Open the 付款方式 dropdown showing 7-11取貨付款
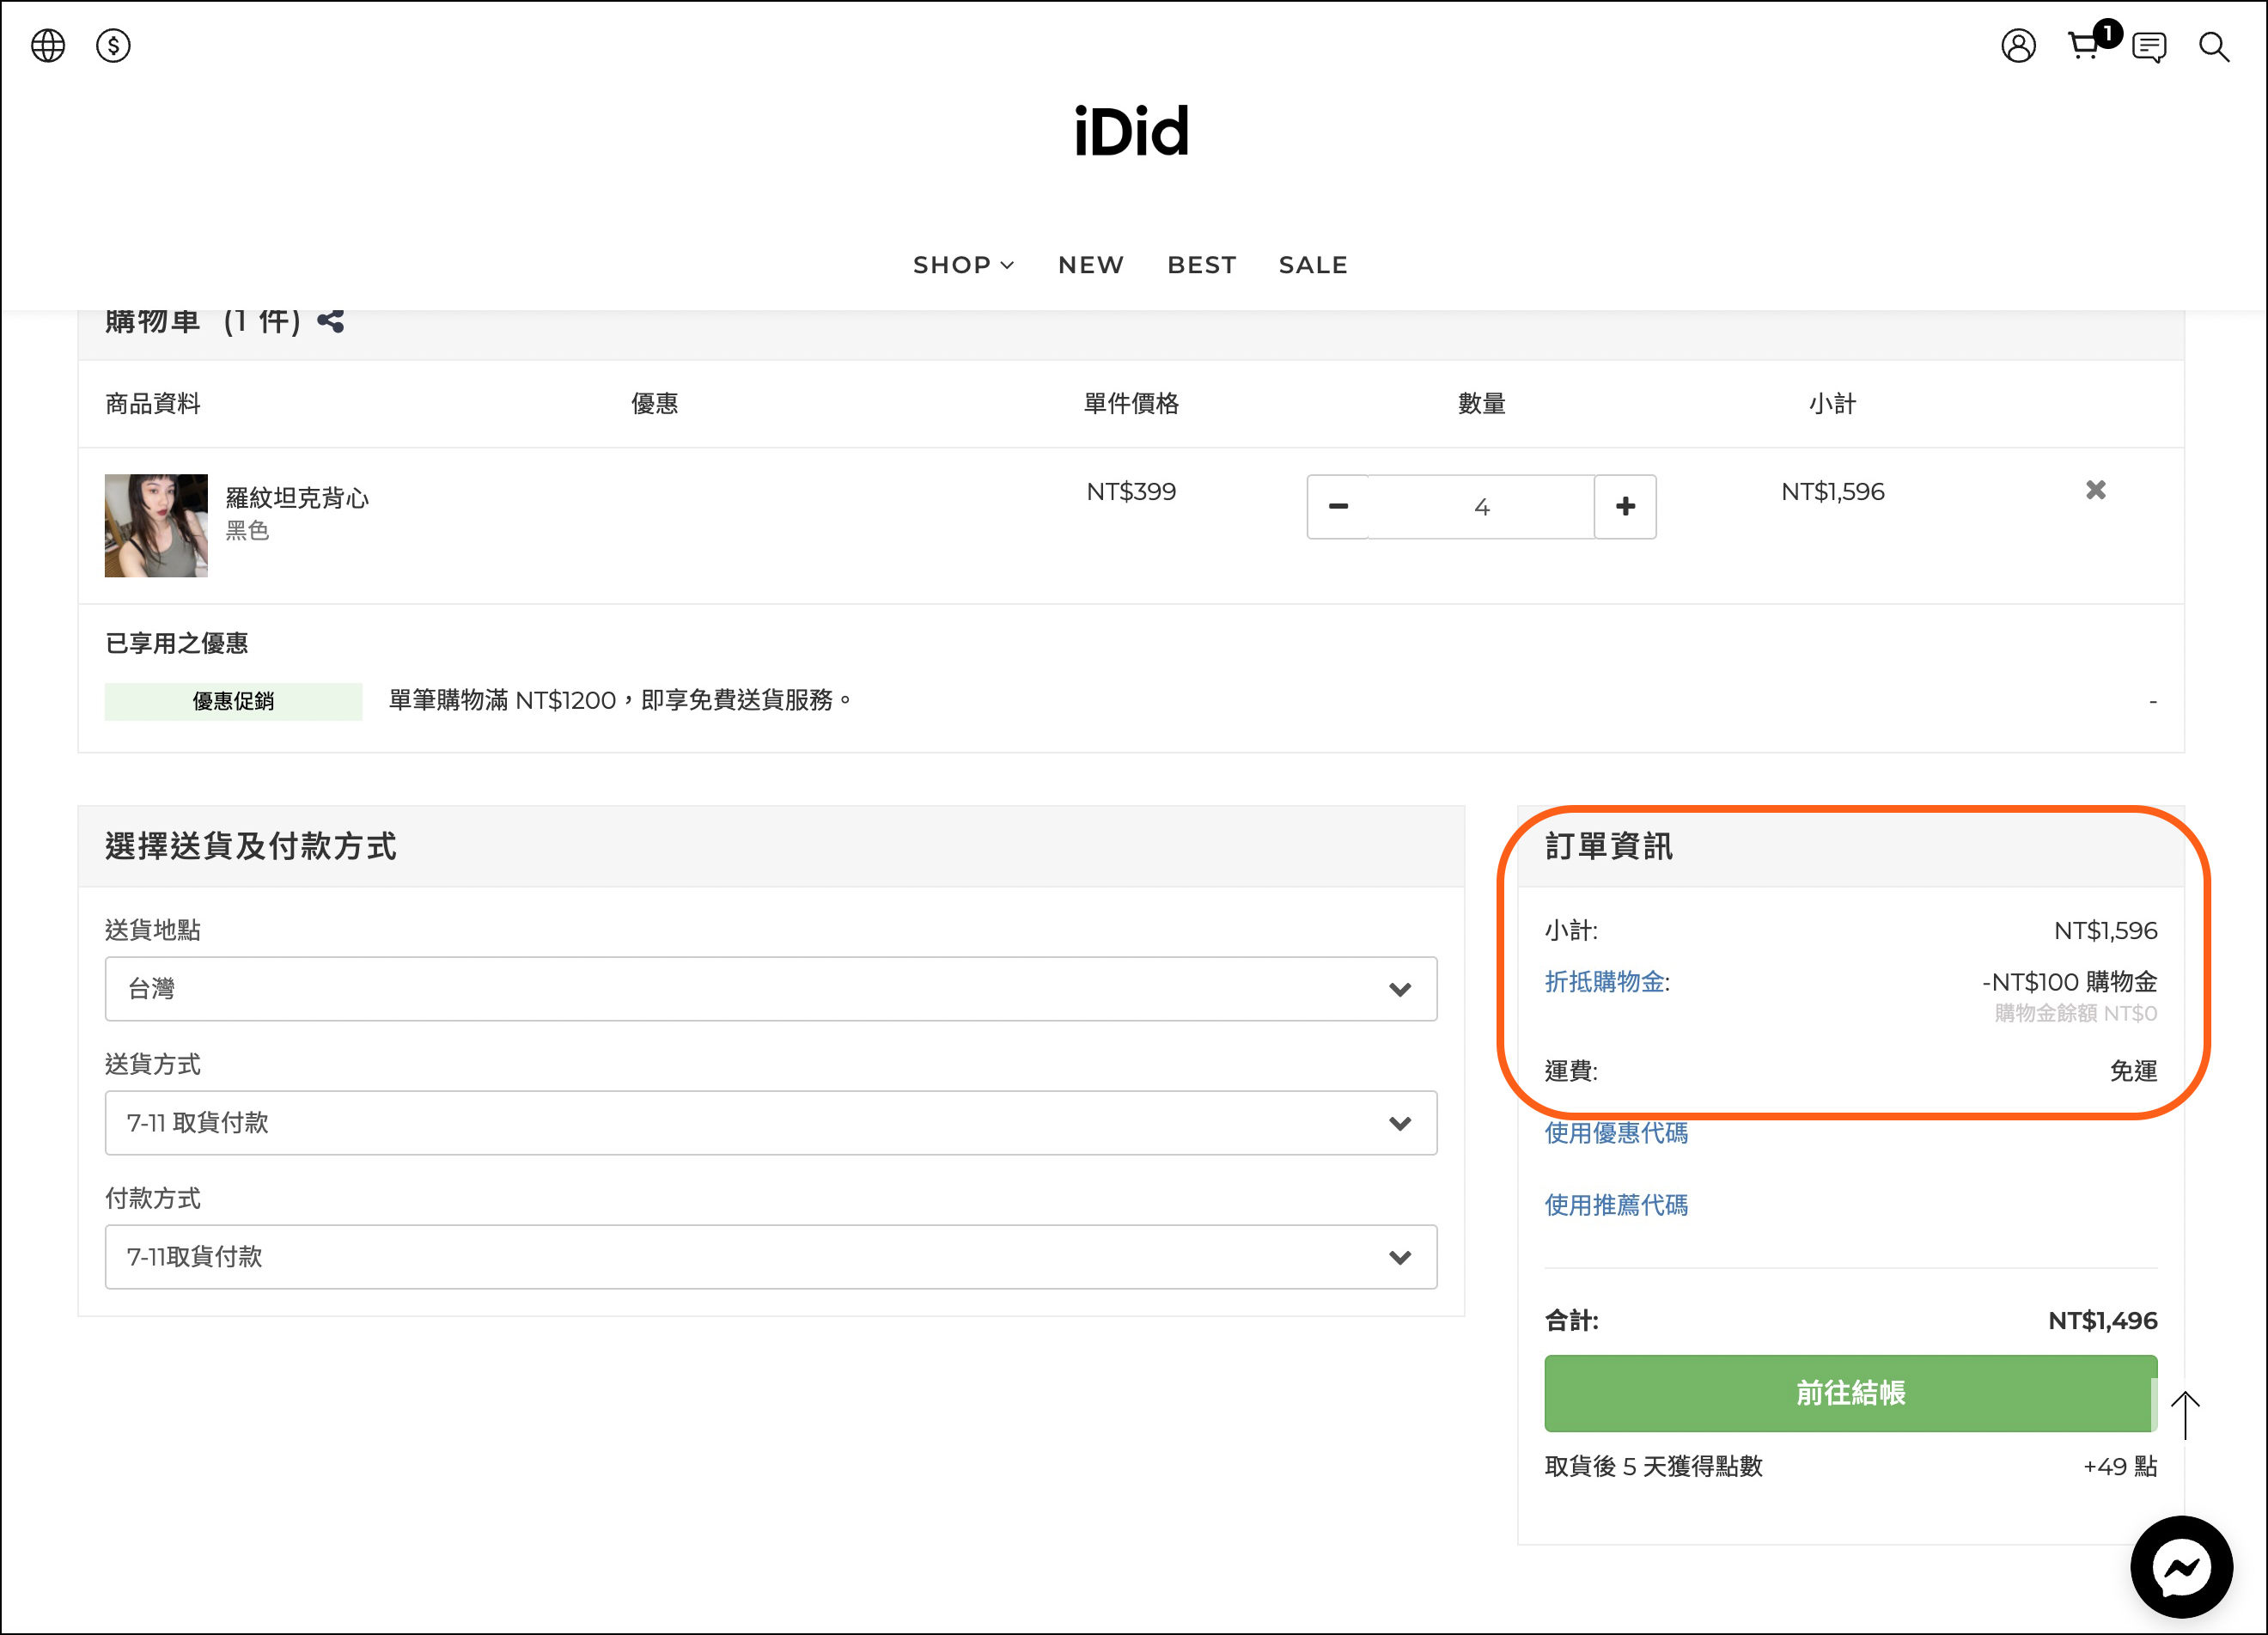 click(x=771, y=1257)
